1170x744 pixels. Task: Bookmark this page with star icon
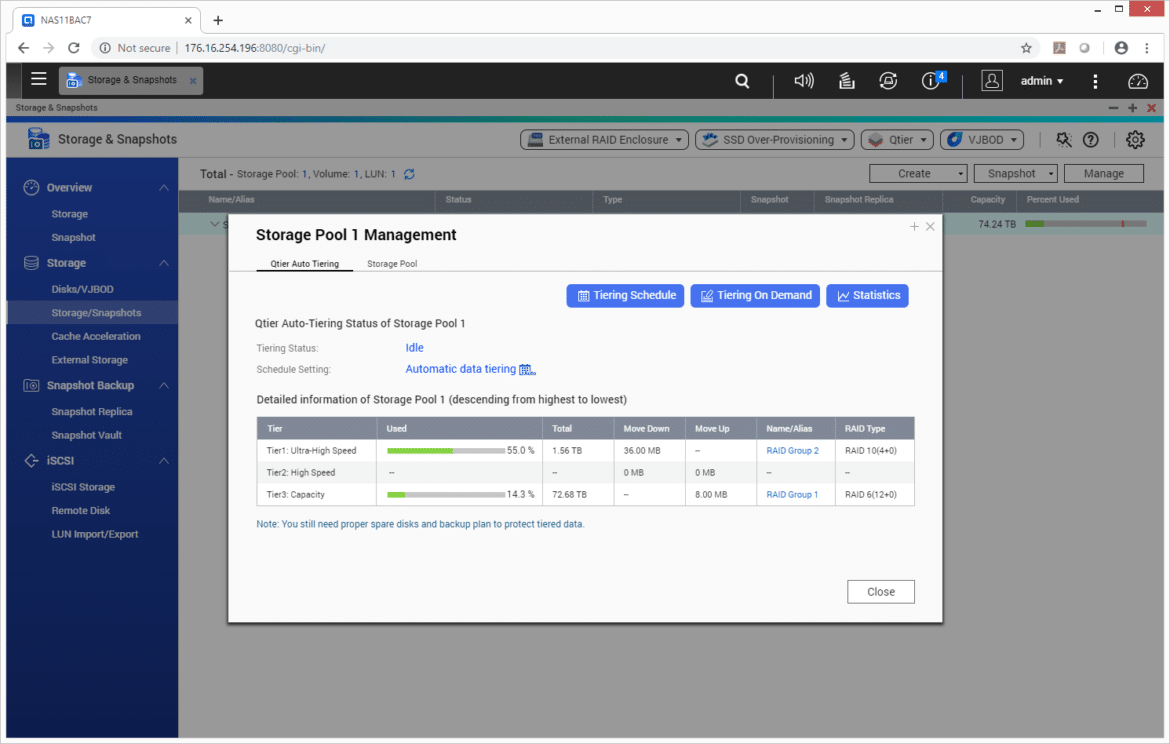pos(1026,48)
